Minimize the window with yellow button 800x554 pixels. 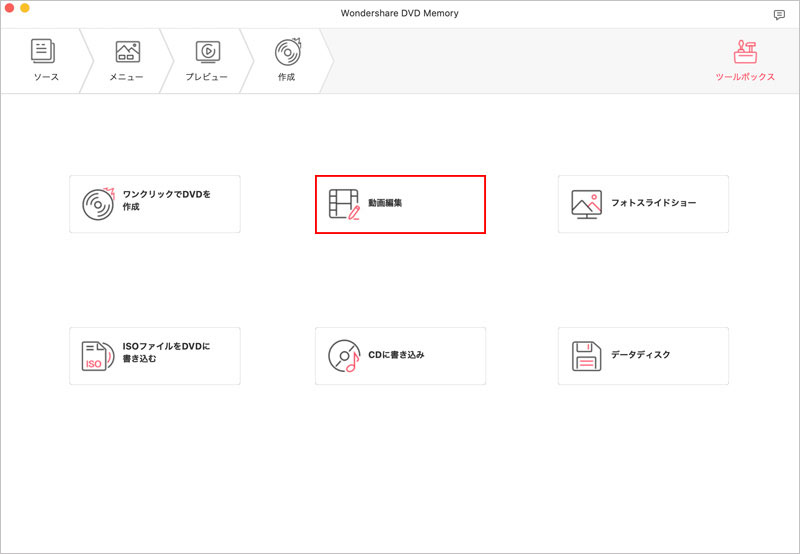pos(24,8)
